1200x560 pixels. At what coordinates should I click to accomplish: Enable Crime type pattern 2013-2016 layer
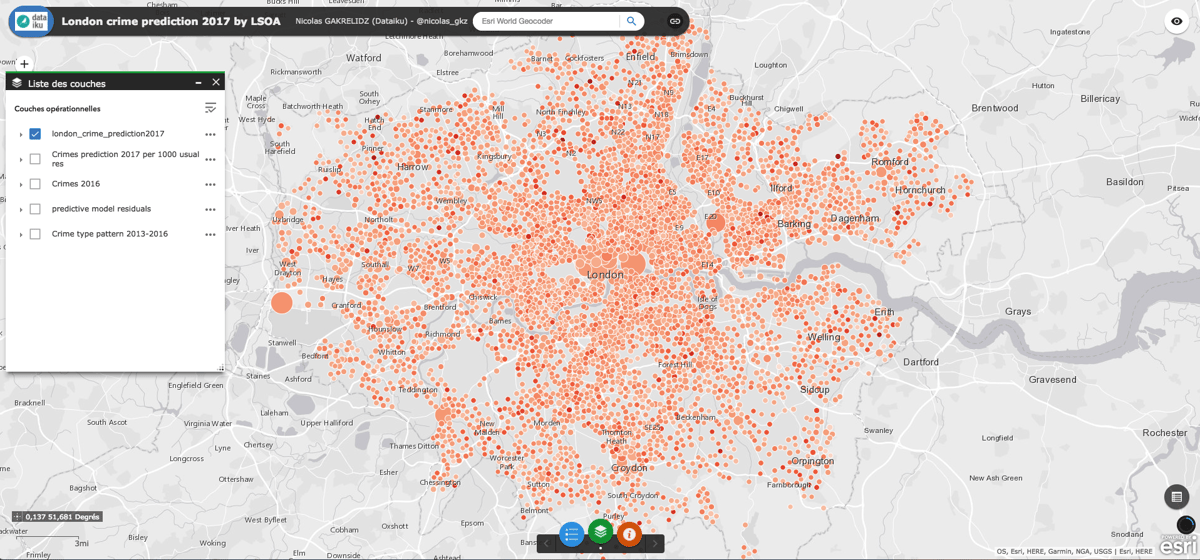pos(35,234)
